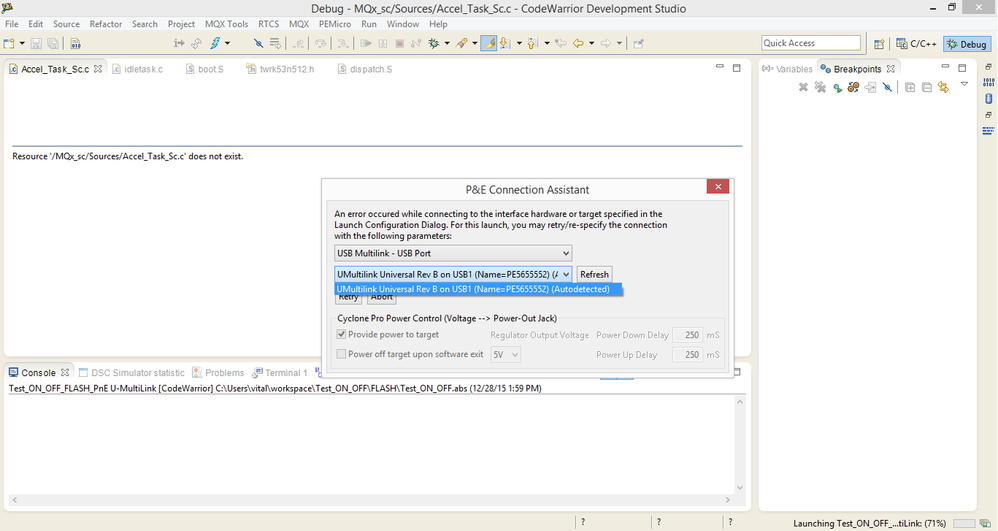Viewport: 998px width, 531px height.
Task: Click Collapse All in Breakpoints view
Action: pos(927,87)
